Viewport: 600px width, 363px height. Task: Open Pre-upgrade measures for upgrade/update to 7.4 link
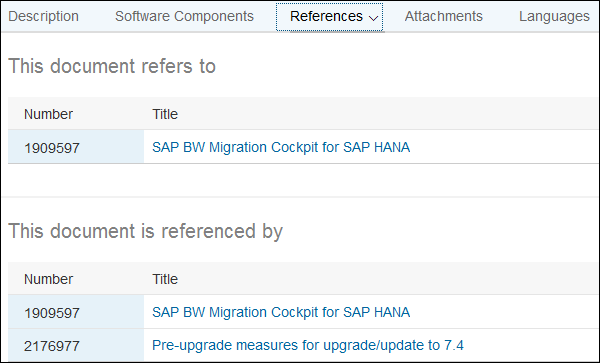coord(308,345)
